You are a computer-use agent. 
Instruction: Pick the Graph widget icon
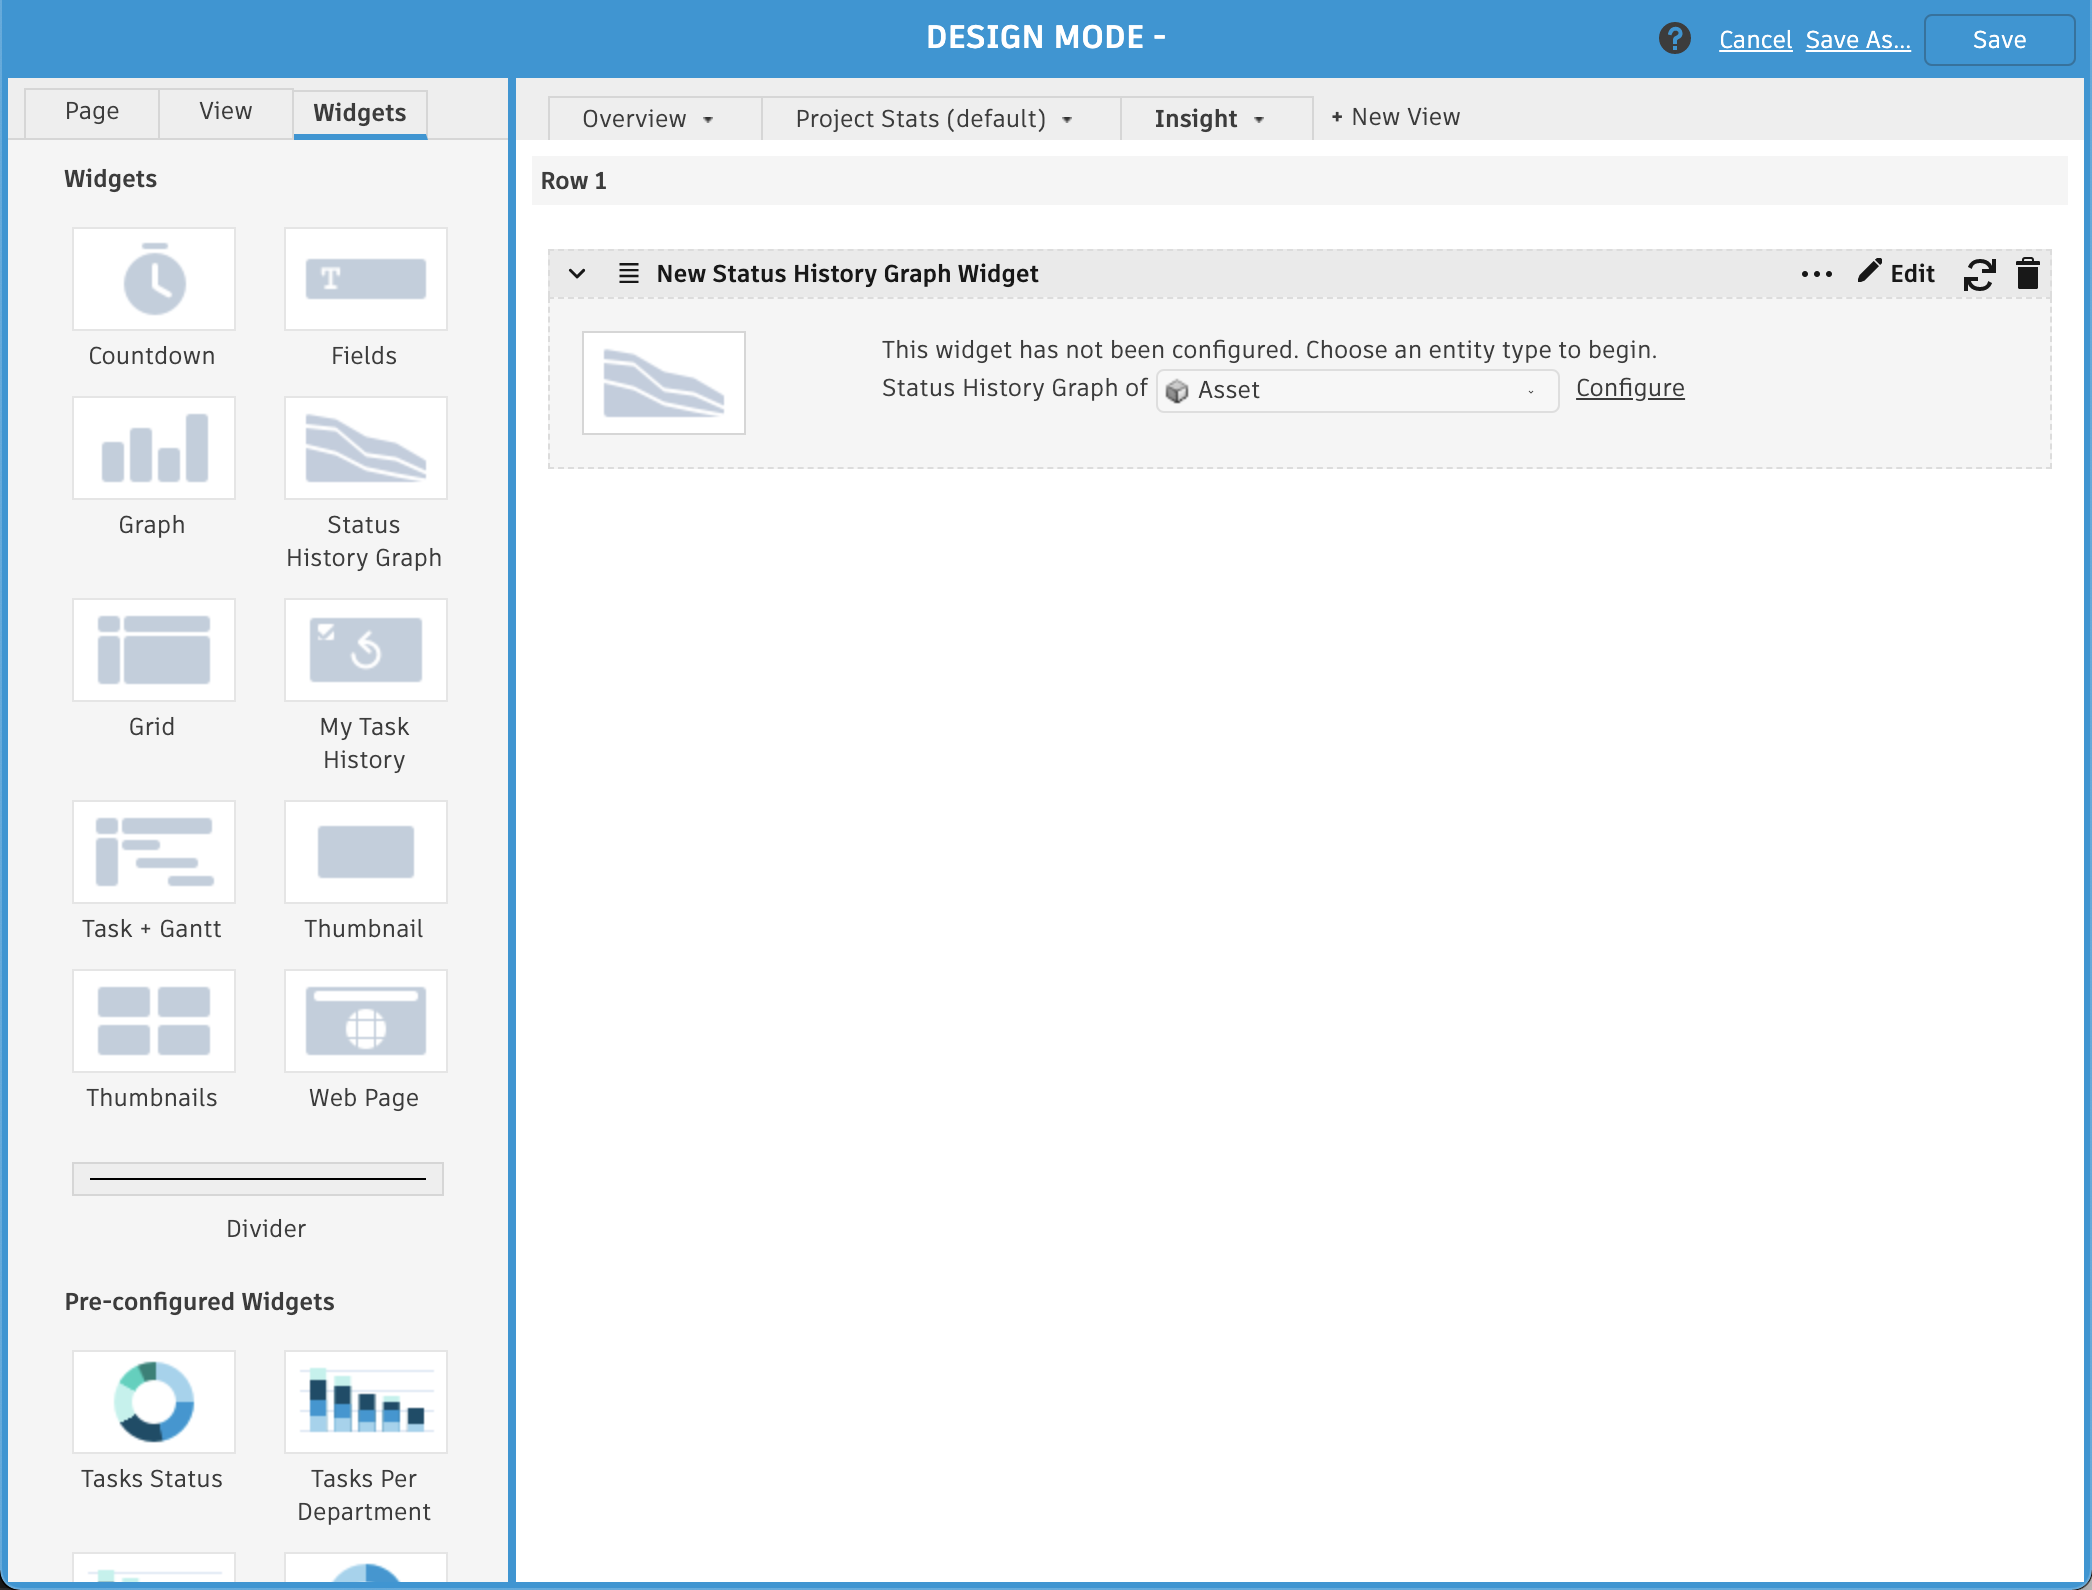(154, 448)
